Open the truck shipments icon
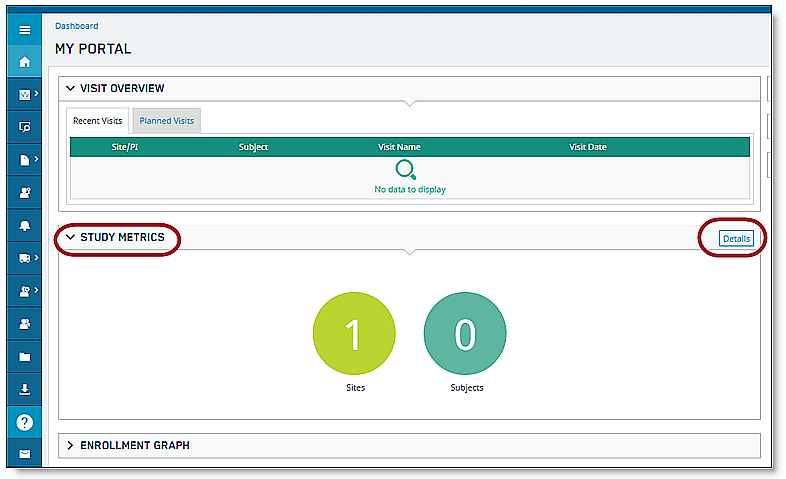 click(25, 258)
